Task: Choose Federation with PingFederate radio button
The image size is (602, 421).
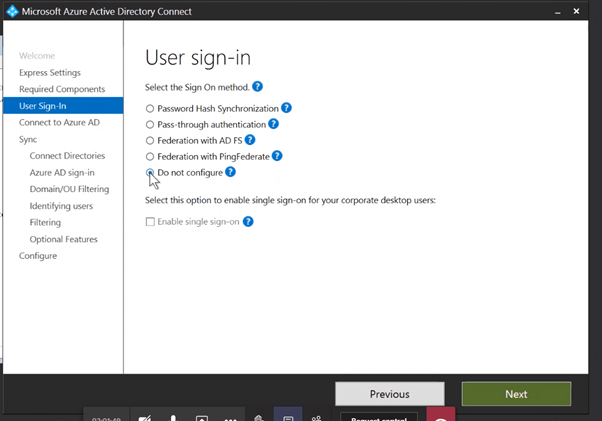Action: pos(150,156)
